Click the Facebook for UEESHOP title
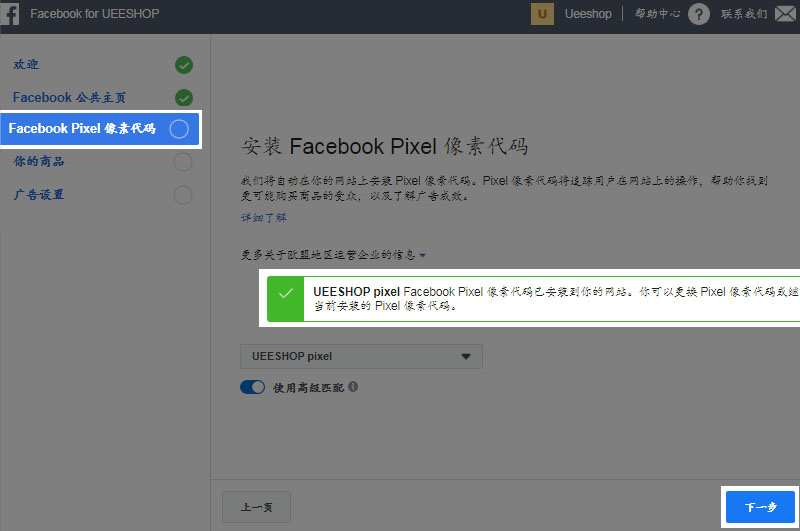800x531 pixels. 94,14
